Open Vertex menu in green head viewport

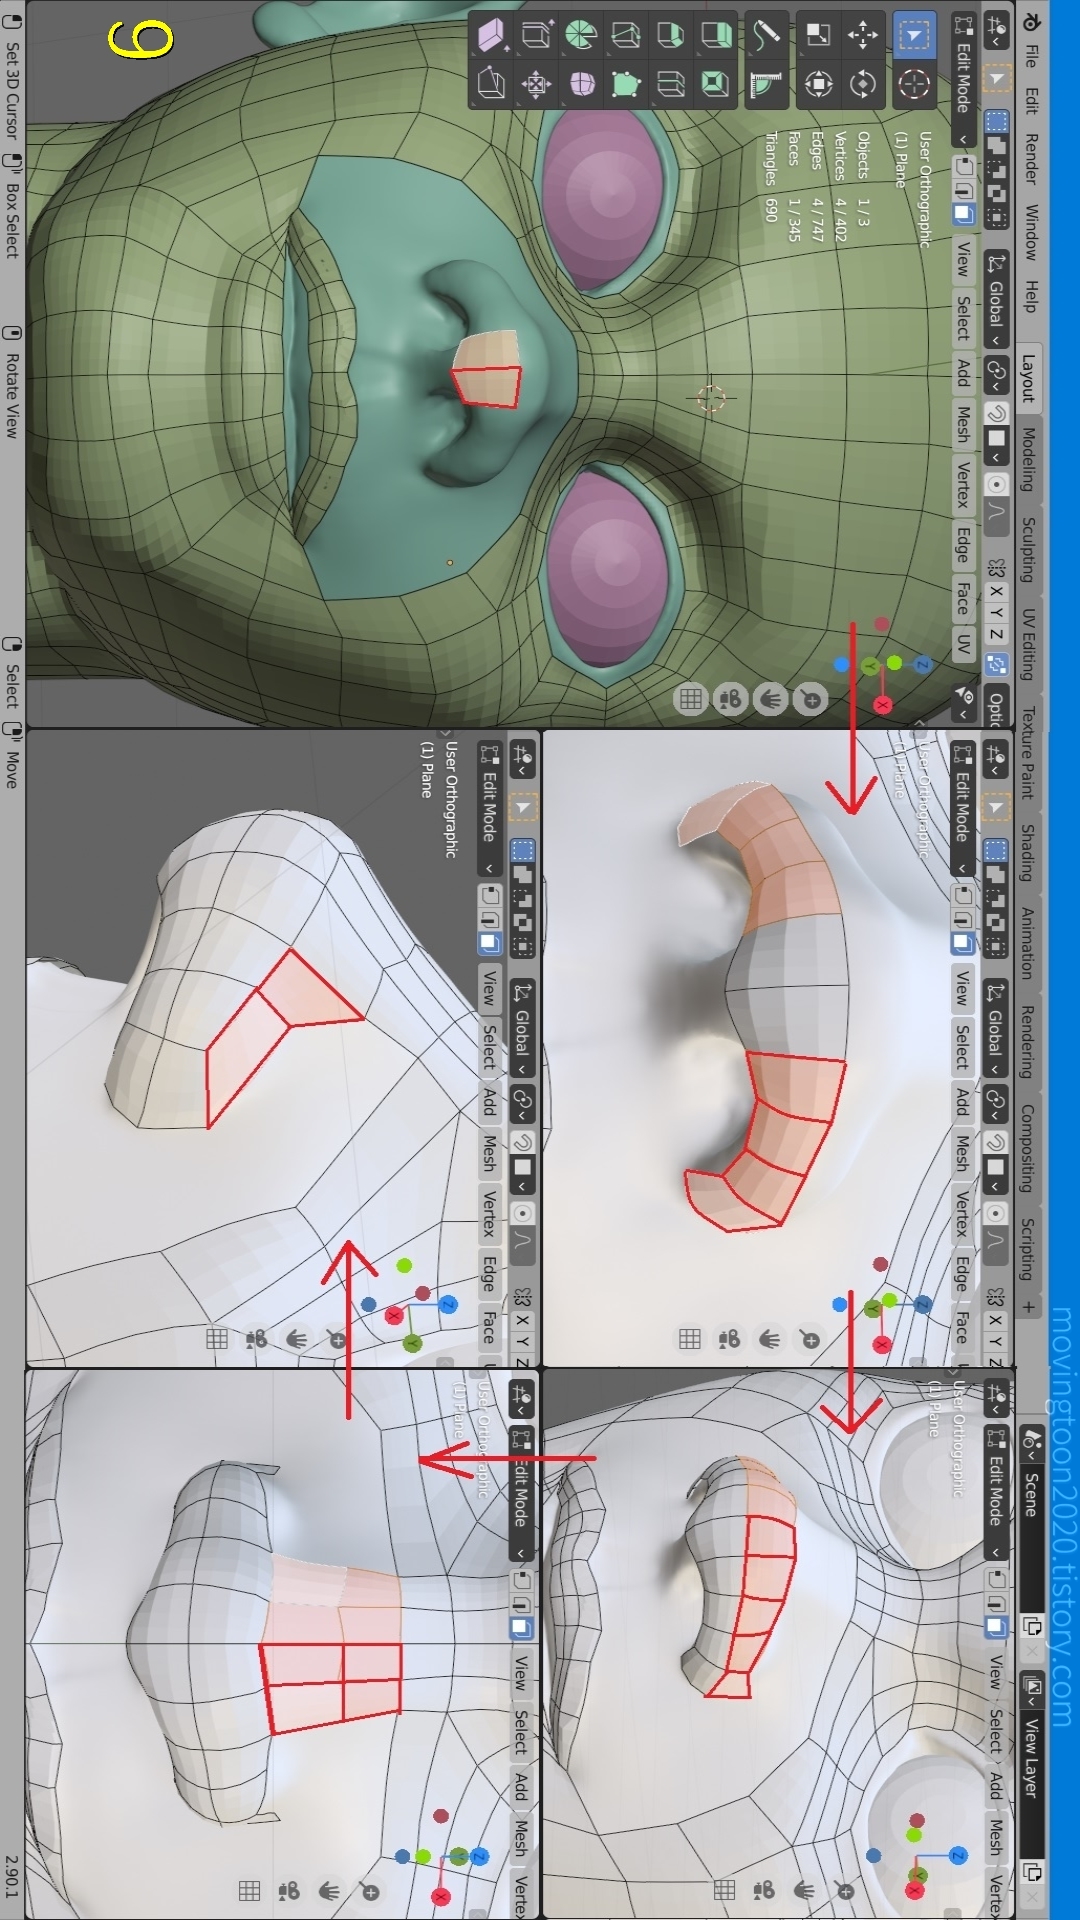coord(963,483)
